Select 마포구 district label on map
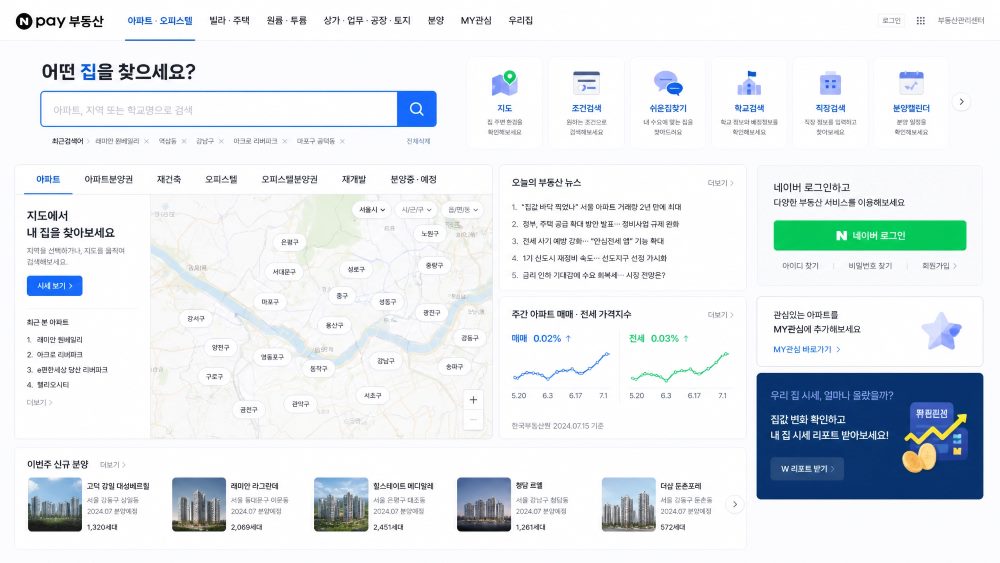This screenshot has width=1000, height=563. (x=270, y=302)
